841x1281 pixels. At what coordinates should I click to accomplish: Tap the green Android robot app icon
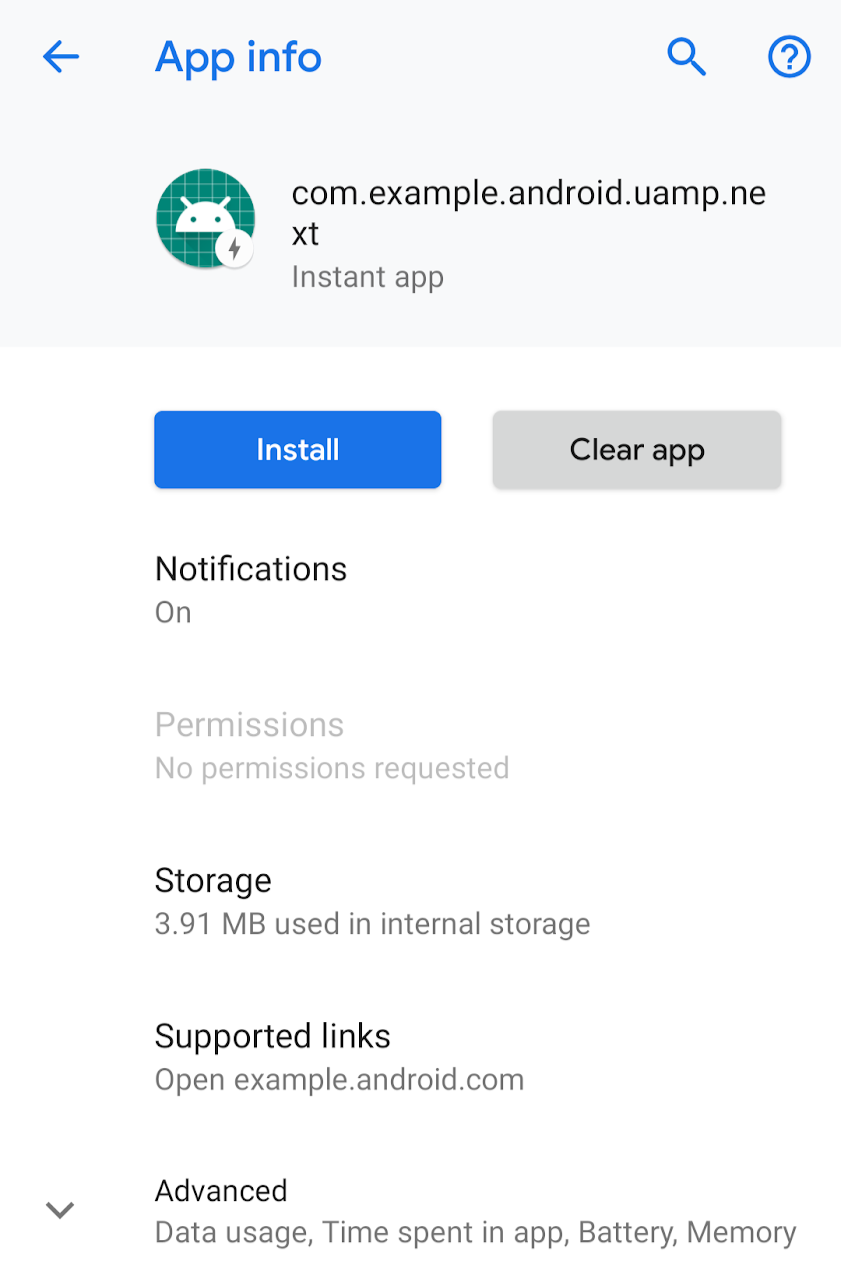(x=206, y=218)
